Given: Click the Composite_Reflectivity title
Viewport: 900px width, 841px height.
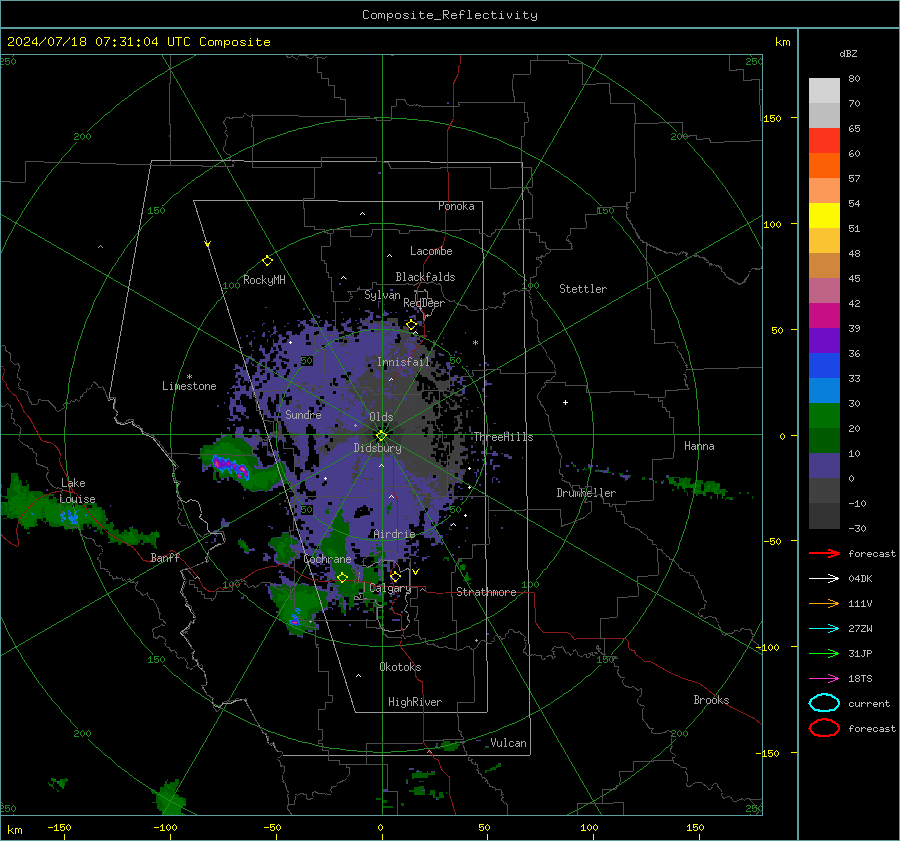Looking at the screenshot, I should [450, 15].
